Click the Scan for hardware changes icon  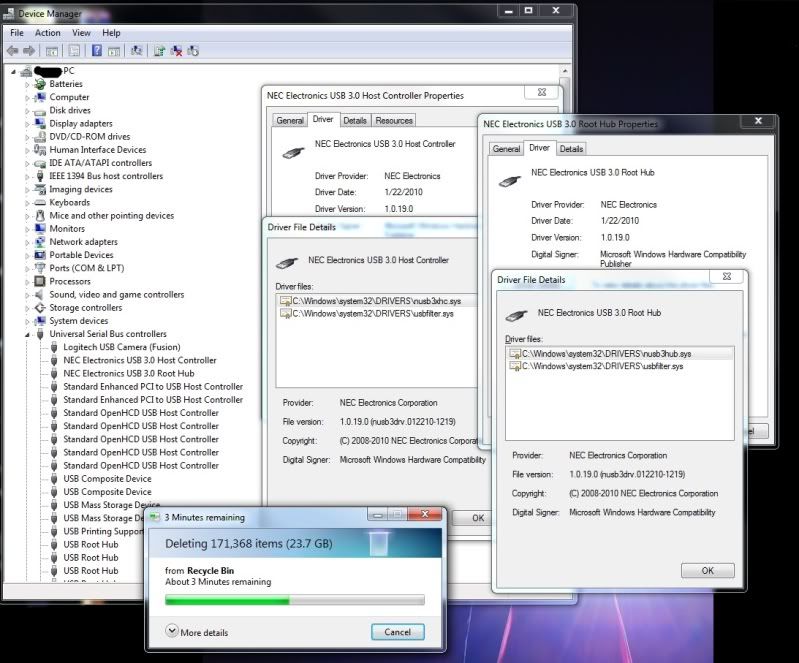[137, 50]
